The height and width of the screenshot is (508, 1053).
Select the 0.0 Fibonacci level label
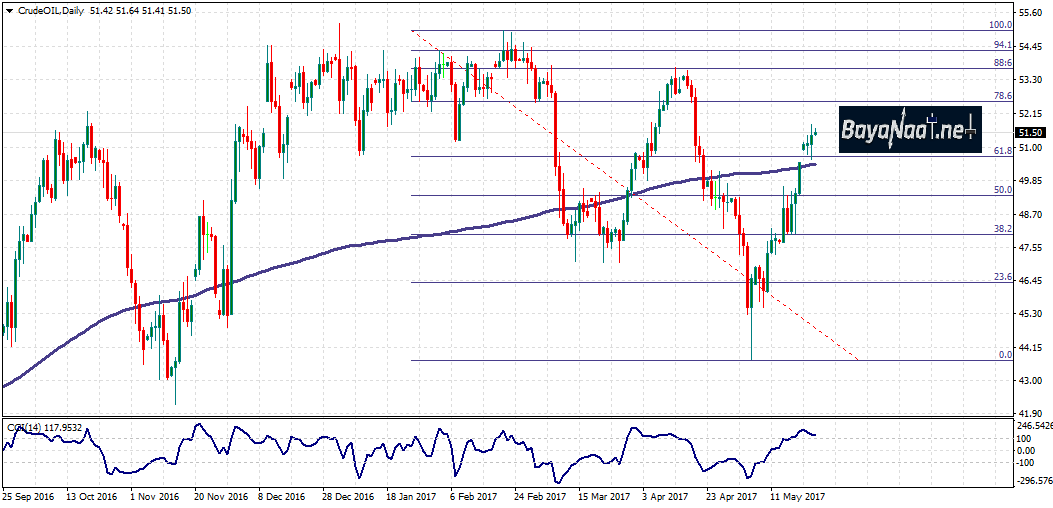point(1005,355)
